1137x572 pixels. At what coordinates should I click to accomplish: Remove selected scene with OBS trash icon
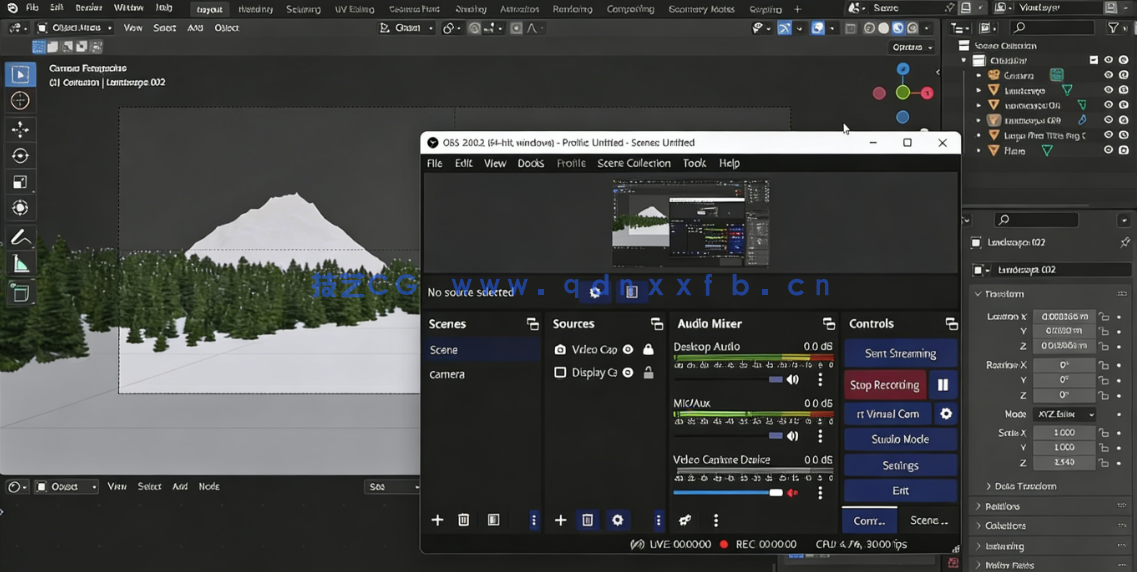[464, 520]
